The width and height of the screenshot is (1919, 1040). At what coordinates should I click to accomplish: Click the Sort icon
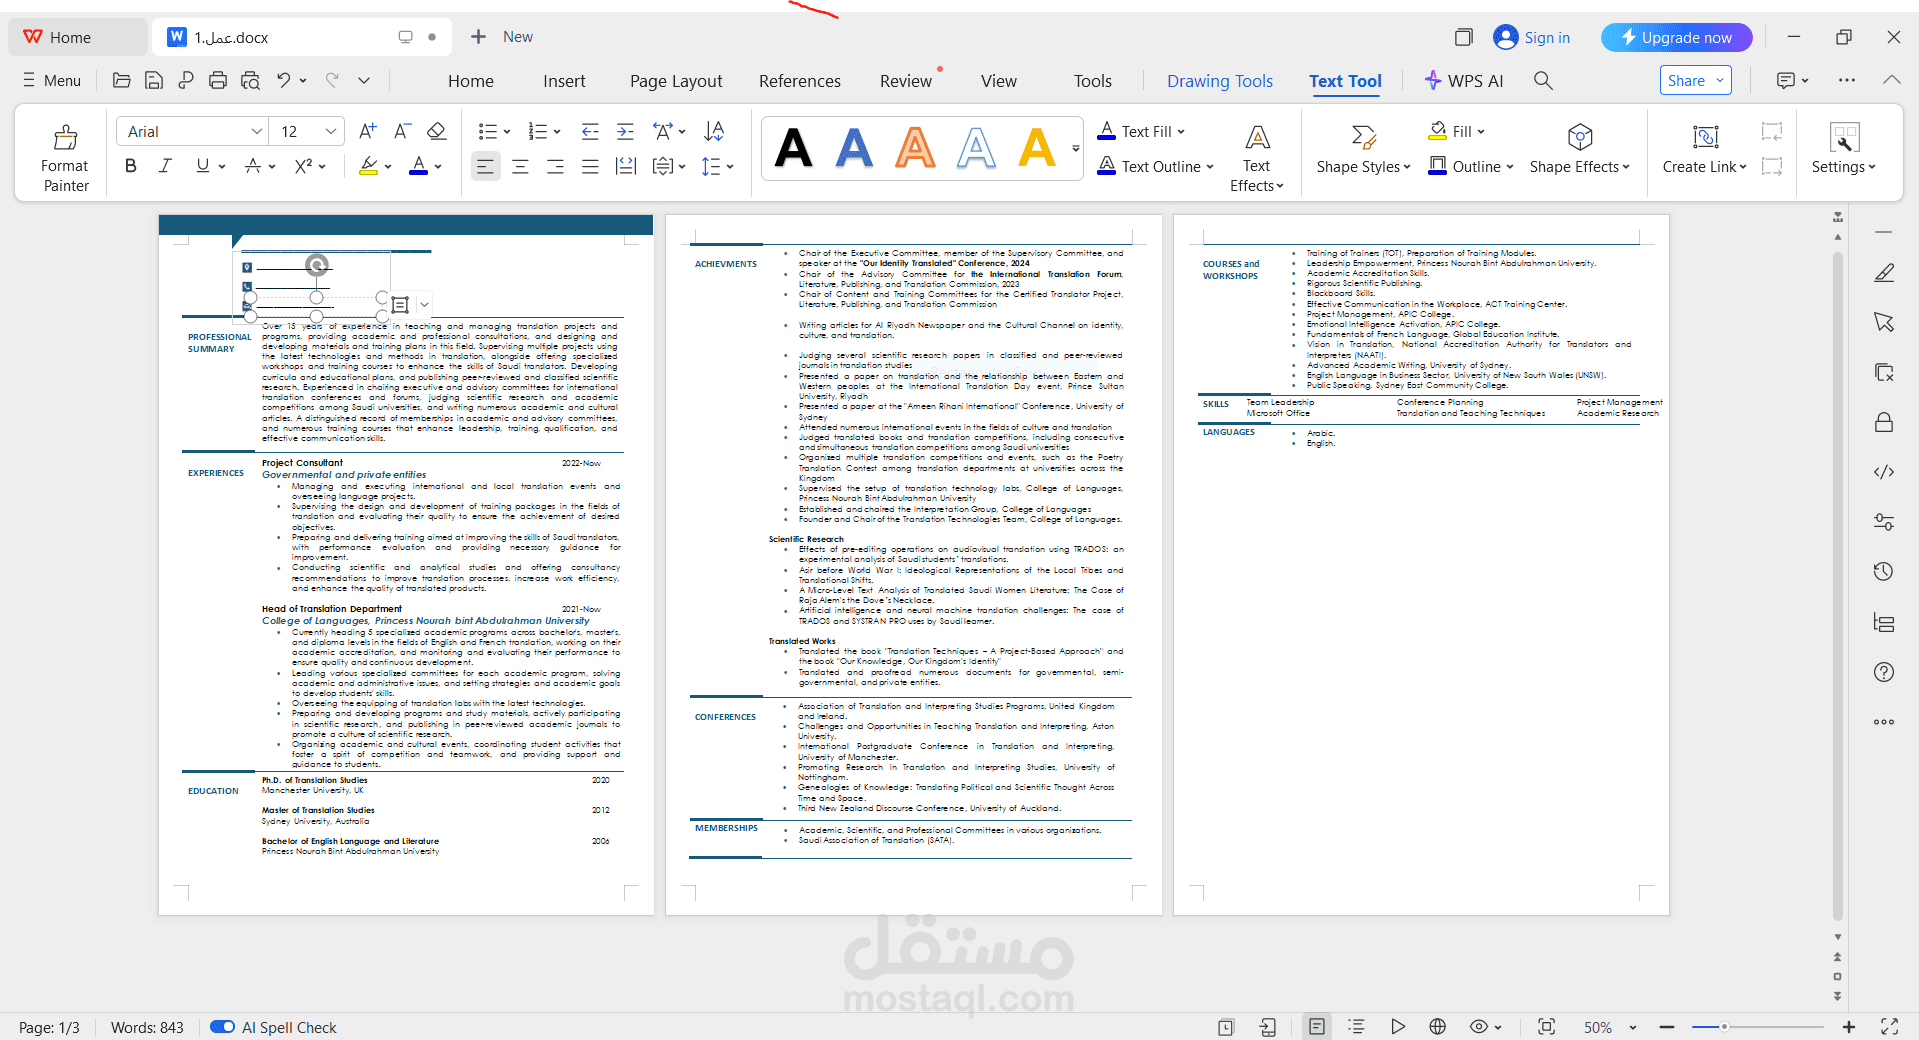[714, 131]
